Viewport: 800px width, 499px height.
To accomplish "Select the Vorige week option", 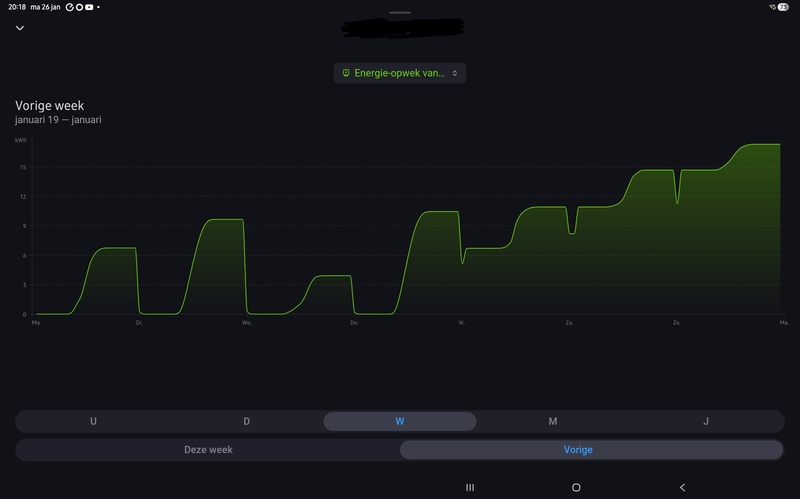I will click(x=591, y=450).
